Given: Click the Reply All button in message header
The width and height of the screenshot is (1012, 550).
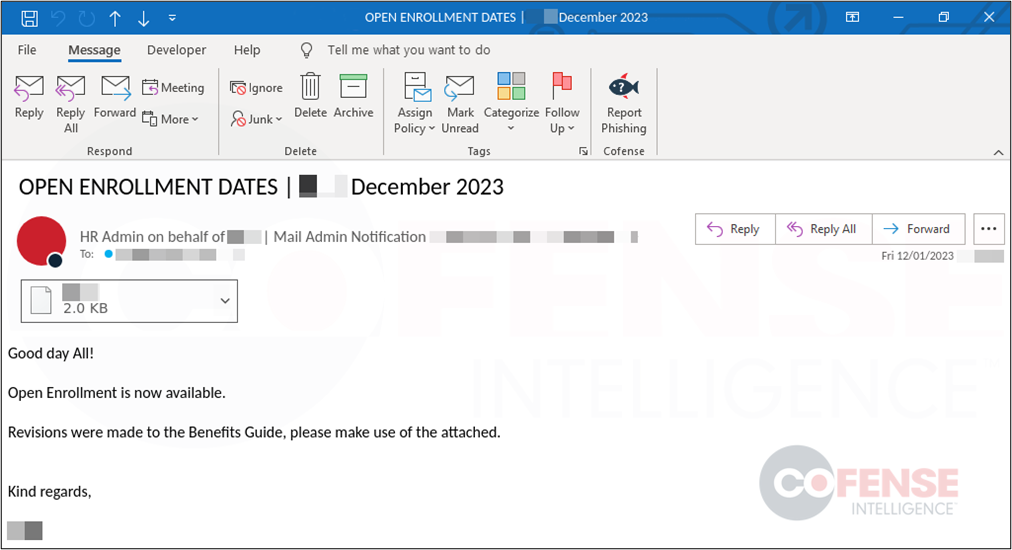Looking at the screenshot, I should [824, 229].
